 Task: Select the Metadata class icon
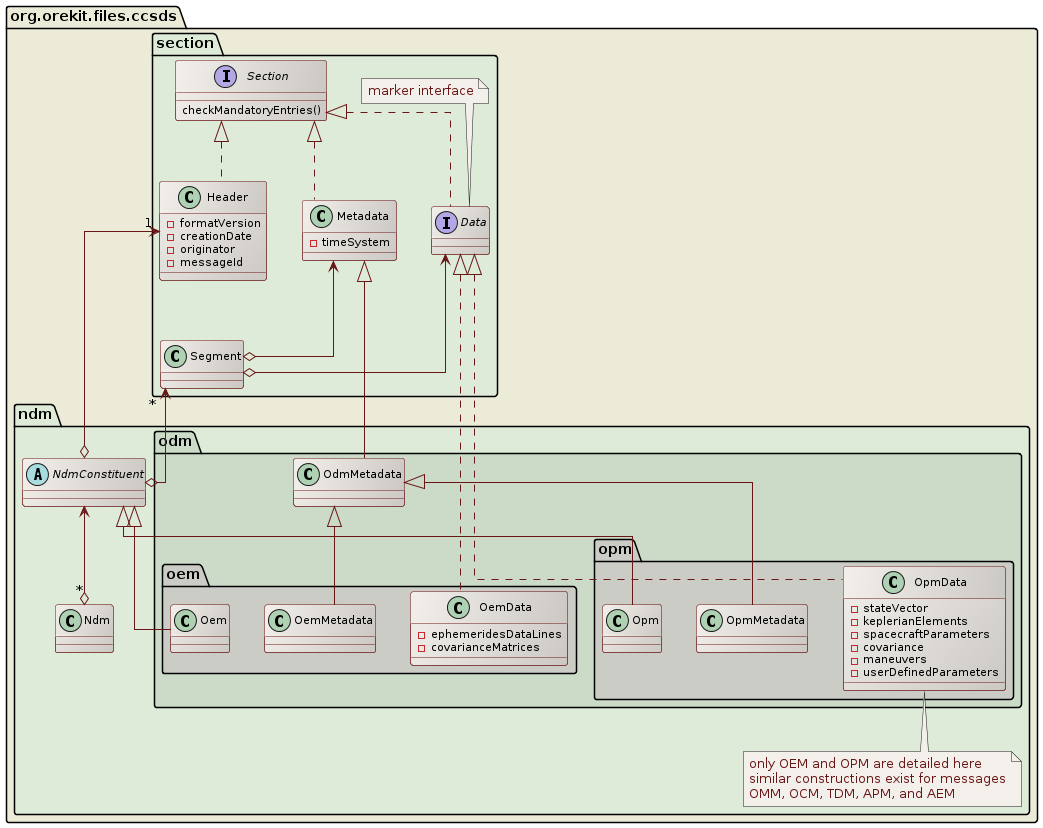(320, 216)
